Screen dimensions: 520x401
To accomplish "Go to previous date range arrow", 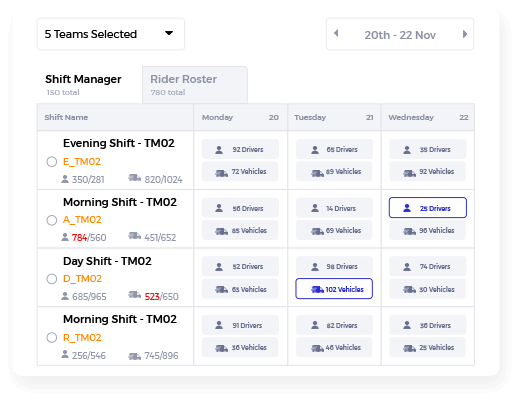I will click(x=336, y=33).
